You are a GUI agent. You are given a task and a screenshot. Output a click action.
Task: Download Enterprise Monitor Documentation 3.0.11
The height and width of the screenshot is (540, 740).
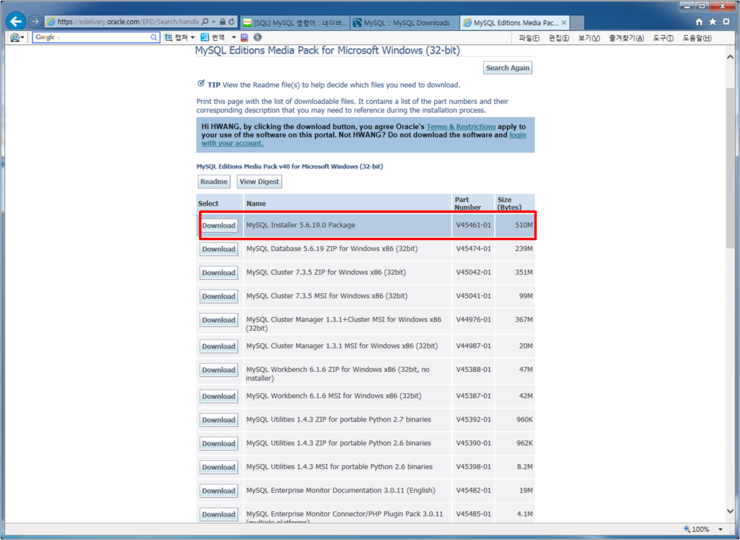point(219,491)
